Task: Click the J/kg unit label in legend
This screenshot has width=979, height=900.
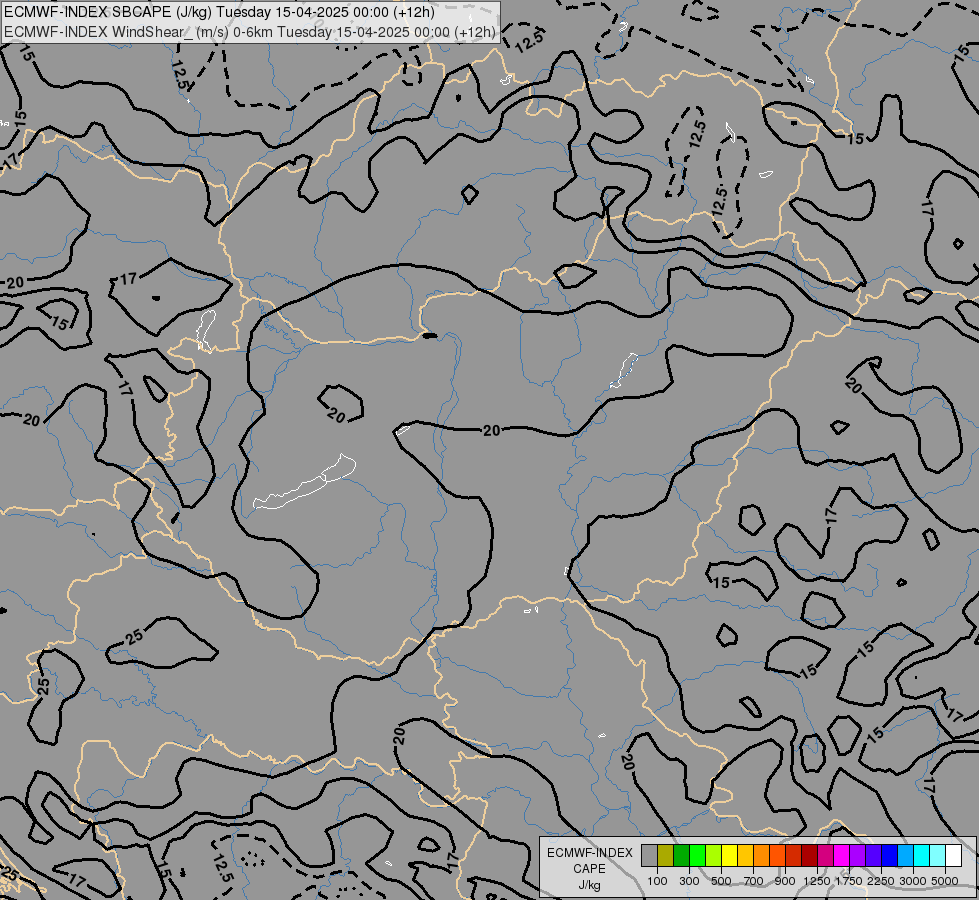Action: [x=589, y=885]
